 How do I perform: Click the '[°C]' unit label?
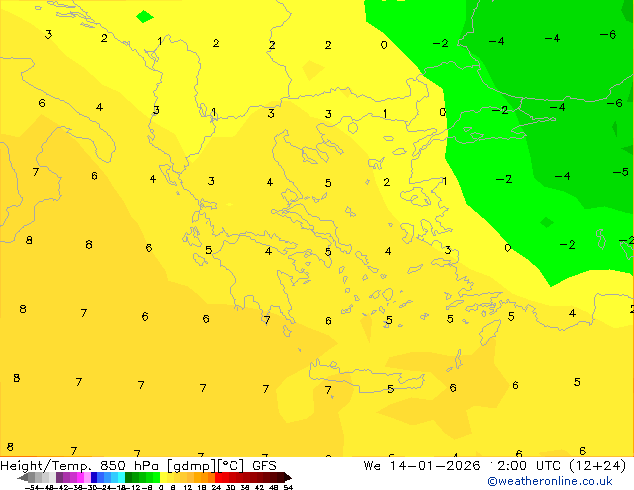point(231,466)
